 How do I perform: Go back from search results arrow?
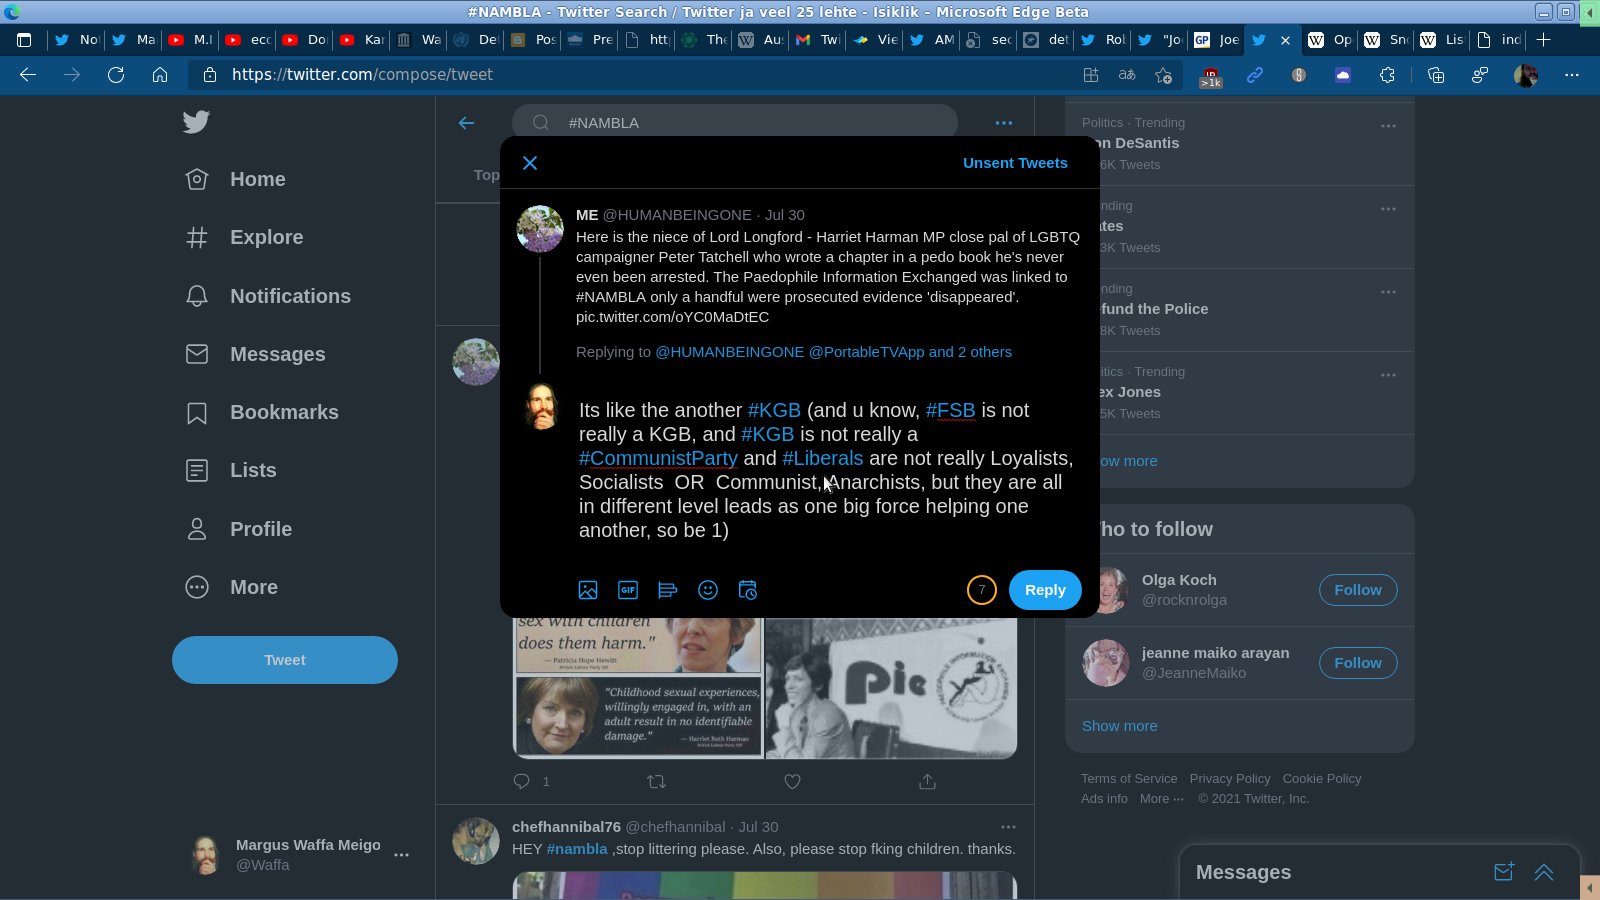pyautogui.click(x=466, y=123)
